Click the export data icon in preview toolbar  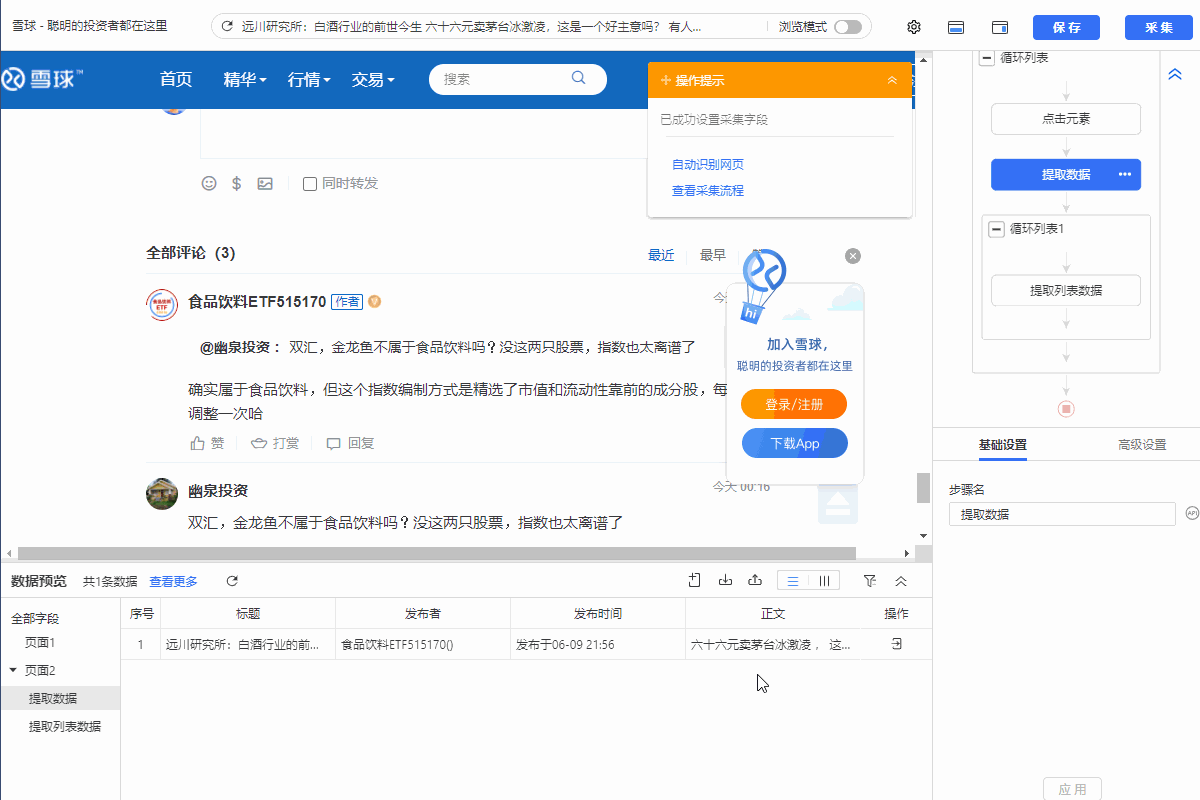click(756, 580)
